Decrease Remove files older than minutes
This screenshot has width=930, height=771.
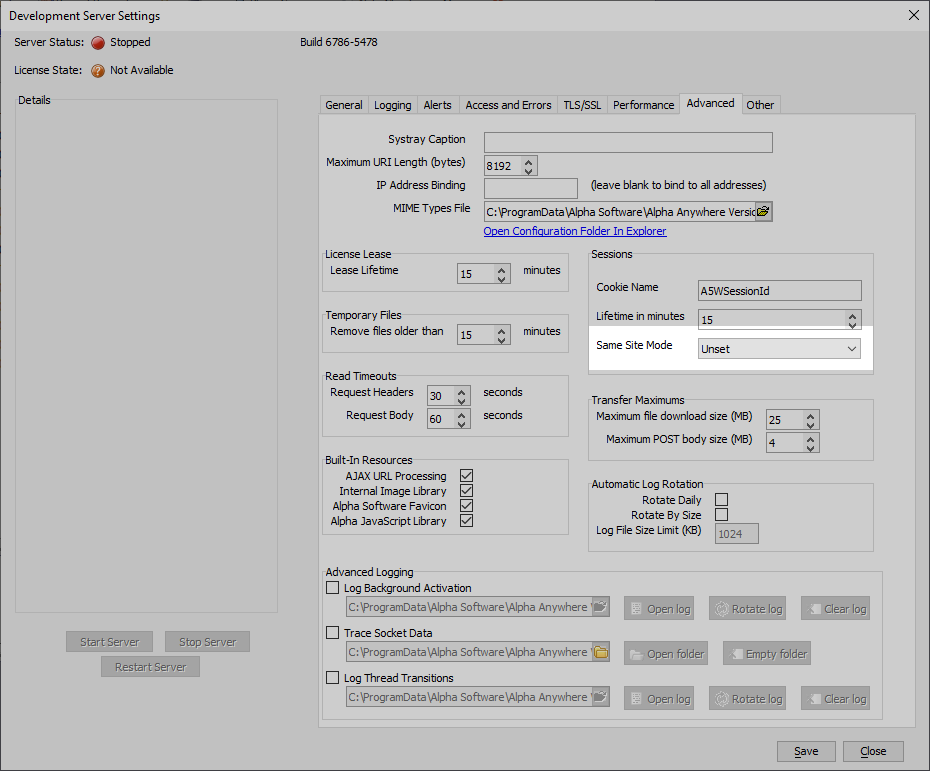click(502, 340)
